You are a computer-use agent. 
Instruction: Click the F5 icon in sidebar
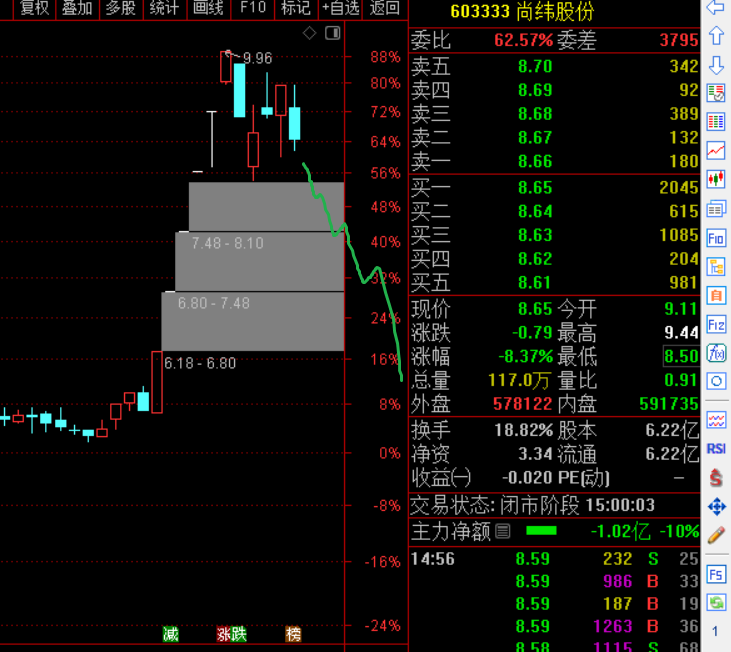click(x=716, y=574)
